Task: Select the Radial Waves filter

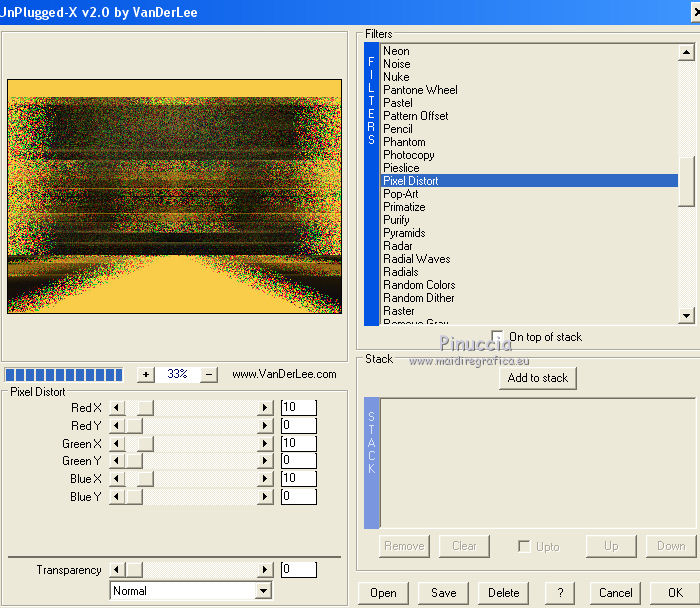Action: click(x=416, y=259)
